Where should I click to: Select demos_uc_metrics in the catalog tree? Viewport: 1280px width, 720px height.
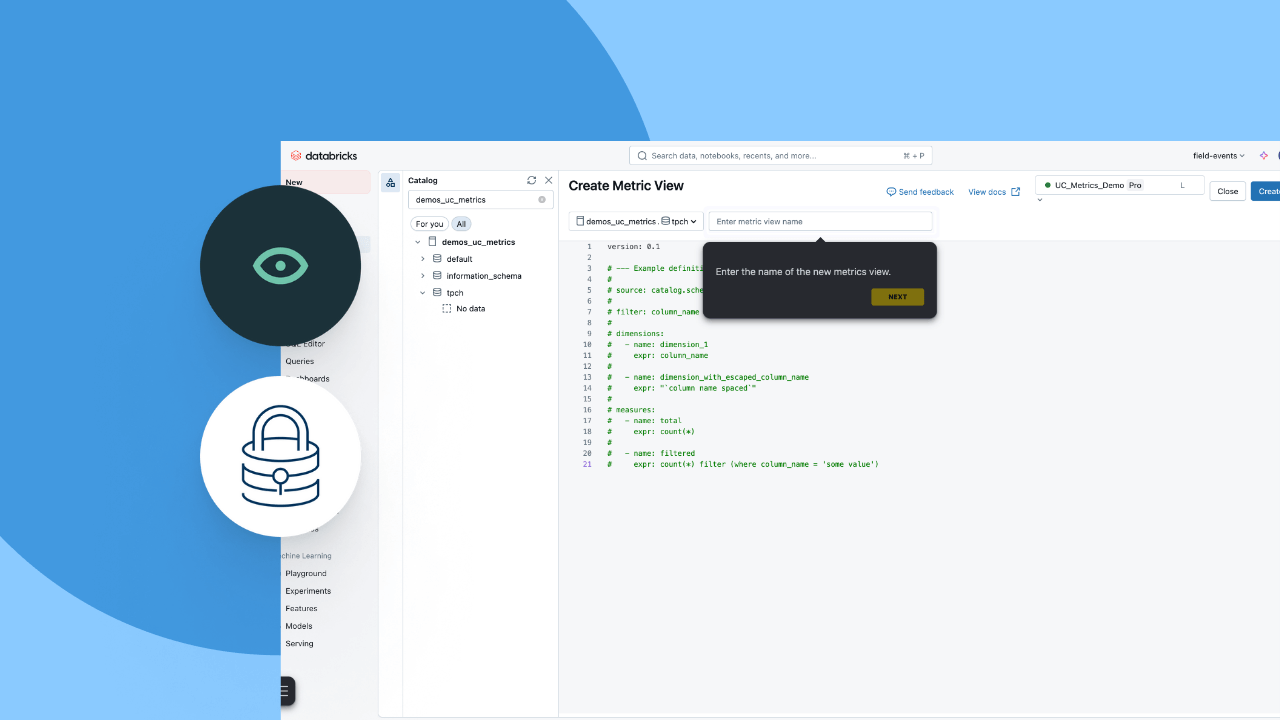(479, 242)
